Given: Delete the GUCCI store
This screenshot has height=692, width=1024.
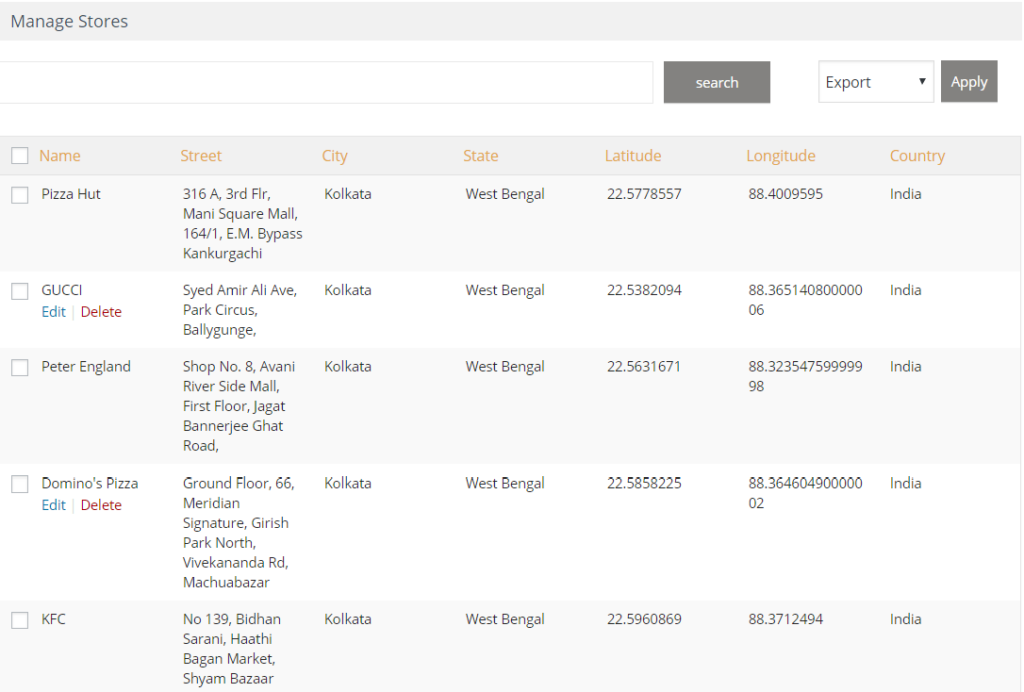Looking at the screenshot, I should tap(101, 312).
